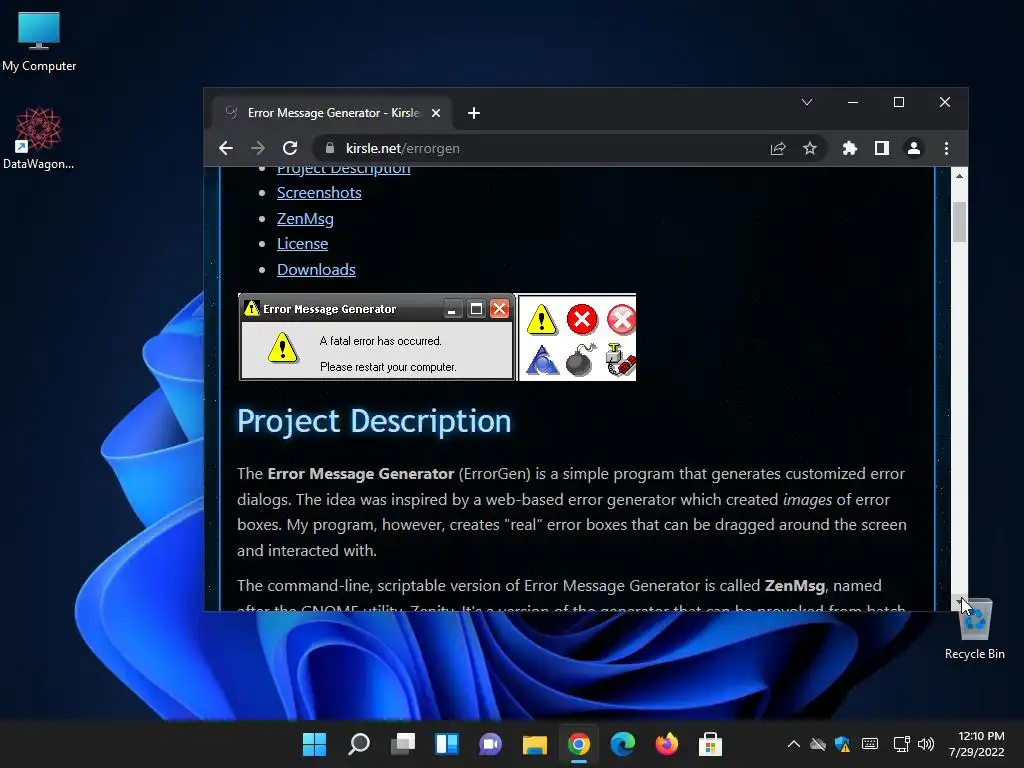Viewport: 1024px width, 768px height.
Task: Bookmark this tab with the star icon
Action: click(810, 148)
